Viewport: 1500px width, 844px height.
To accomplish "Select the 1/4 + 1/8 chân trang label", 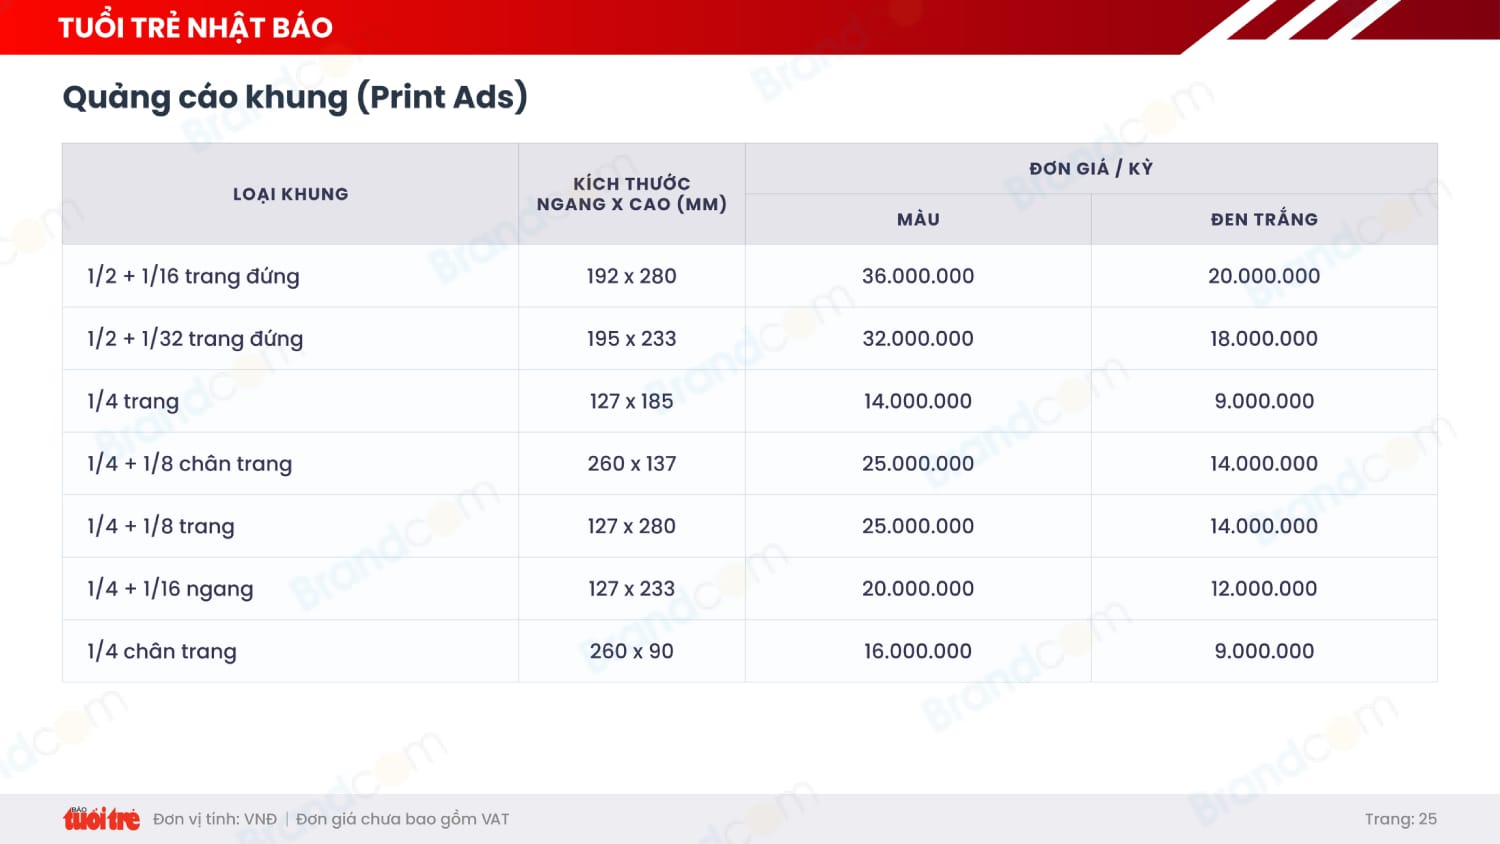I will 189,464.
